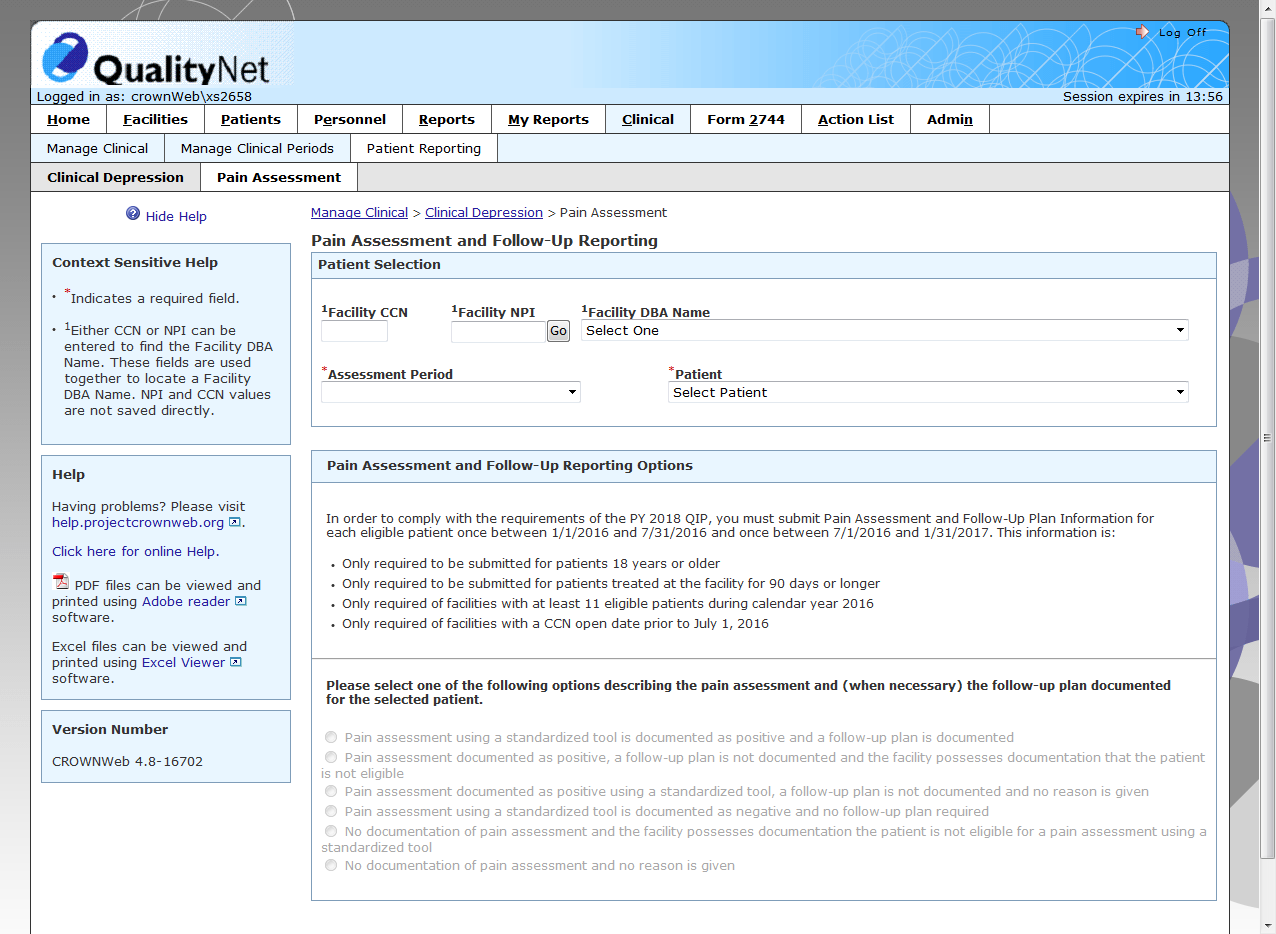Follow the 'Click here for online Help' link

coord(134,551)
